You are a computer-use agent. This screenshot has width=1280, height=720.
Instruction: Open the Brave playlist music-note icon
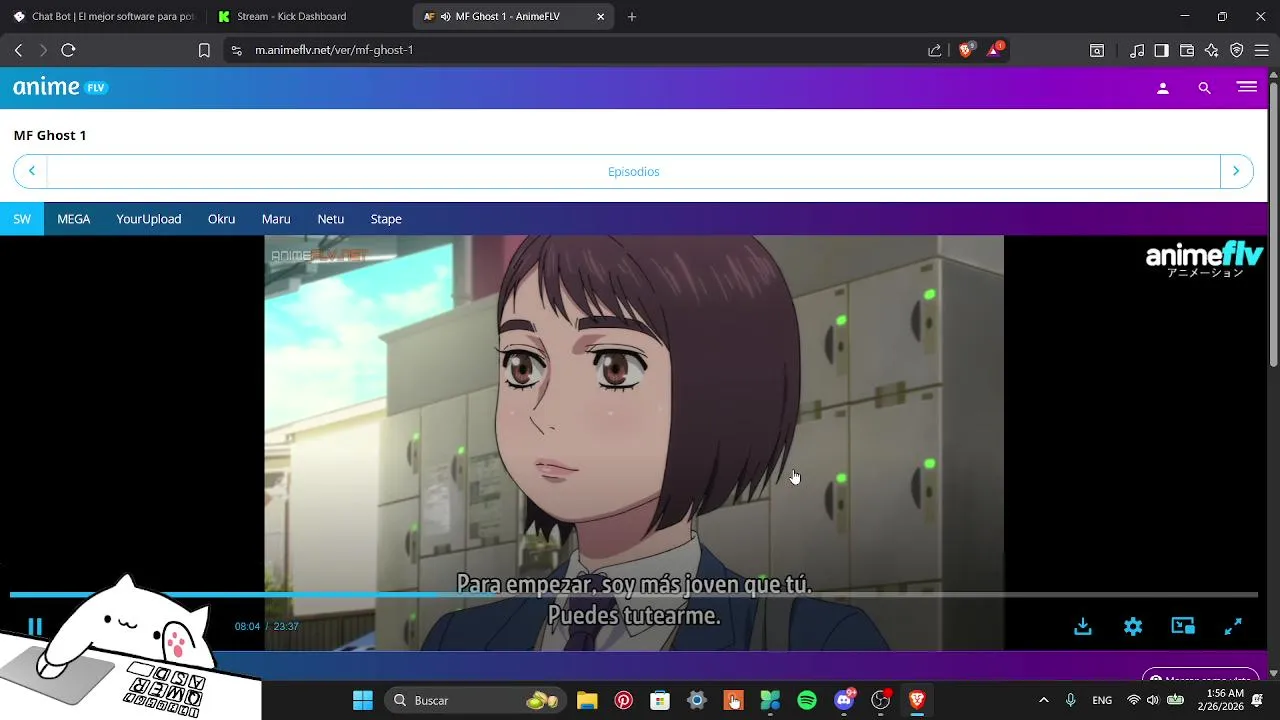click(x=1137, y=50)
